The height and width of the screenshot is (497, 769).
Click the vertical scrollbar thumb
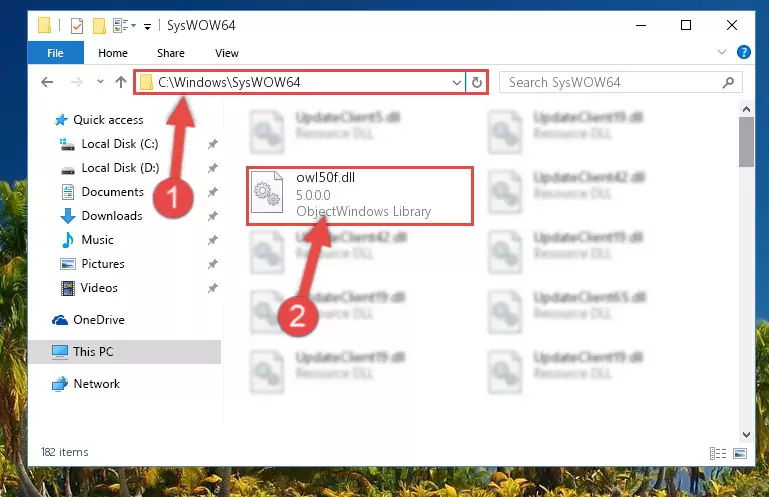click(746, 142)
